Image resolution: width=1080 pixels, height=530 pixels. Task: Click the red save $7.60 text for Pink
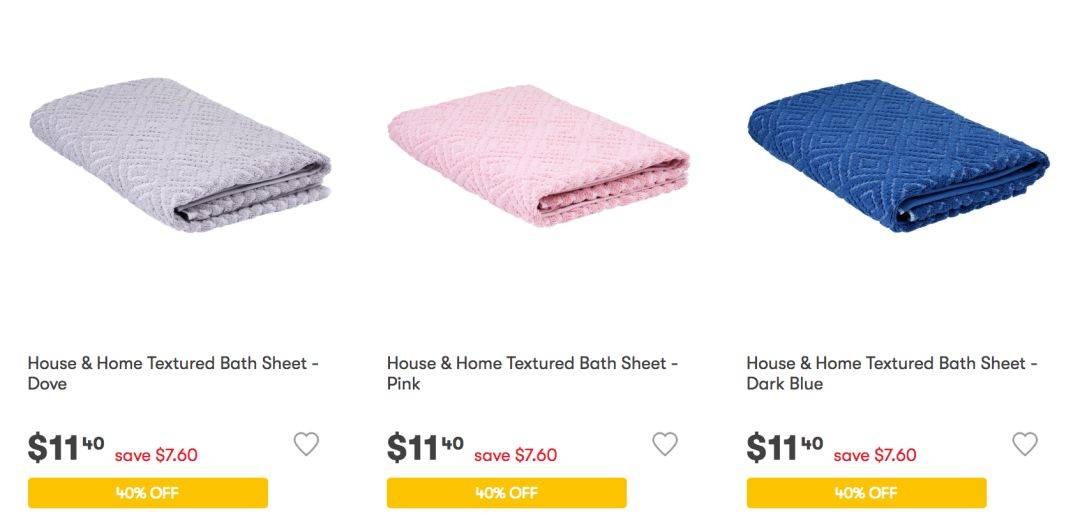(516, 455)
